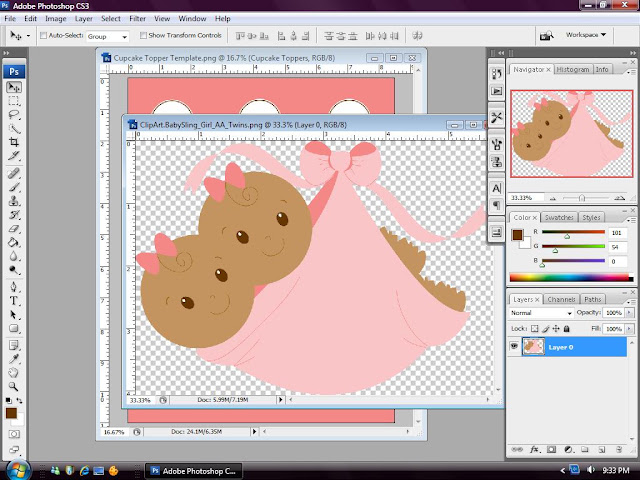640x480 pixels.
Task: Select the Crop tool
Action: [14, 142]
